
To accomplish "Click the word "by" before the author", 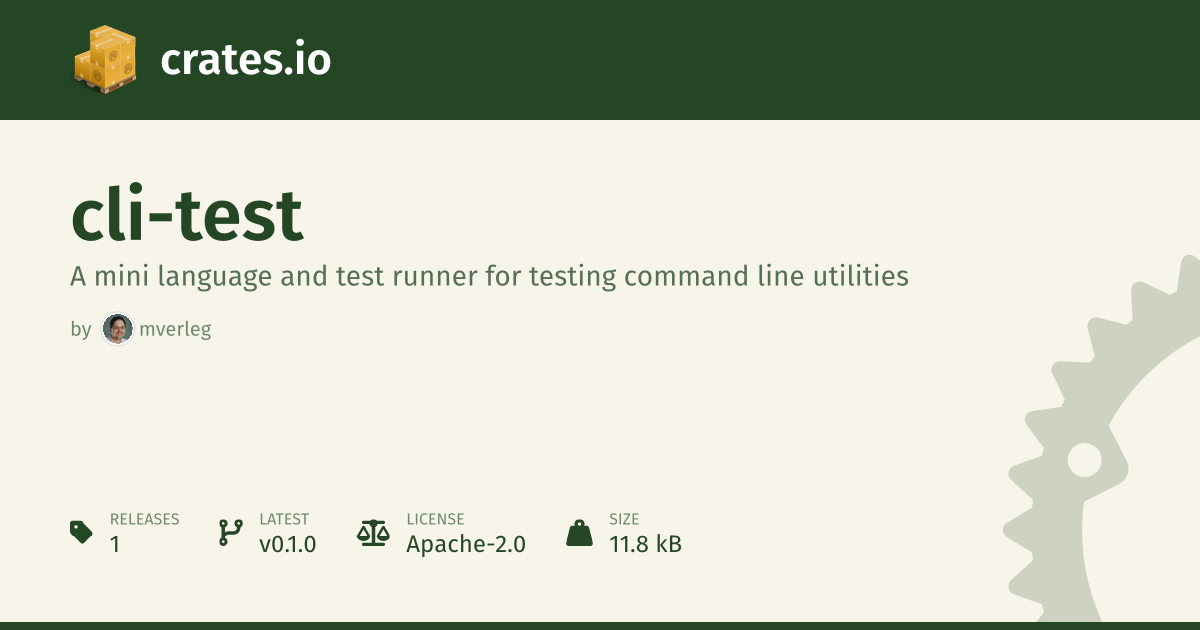I will [x=81, y=329].
